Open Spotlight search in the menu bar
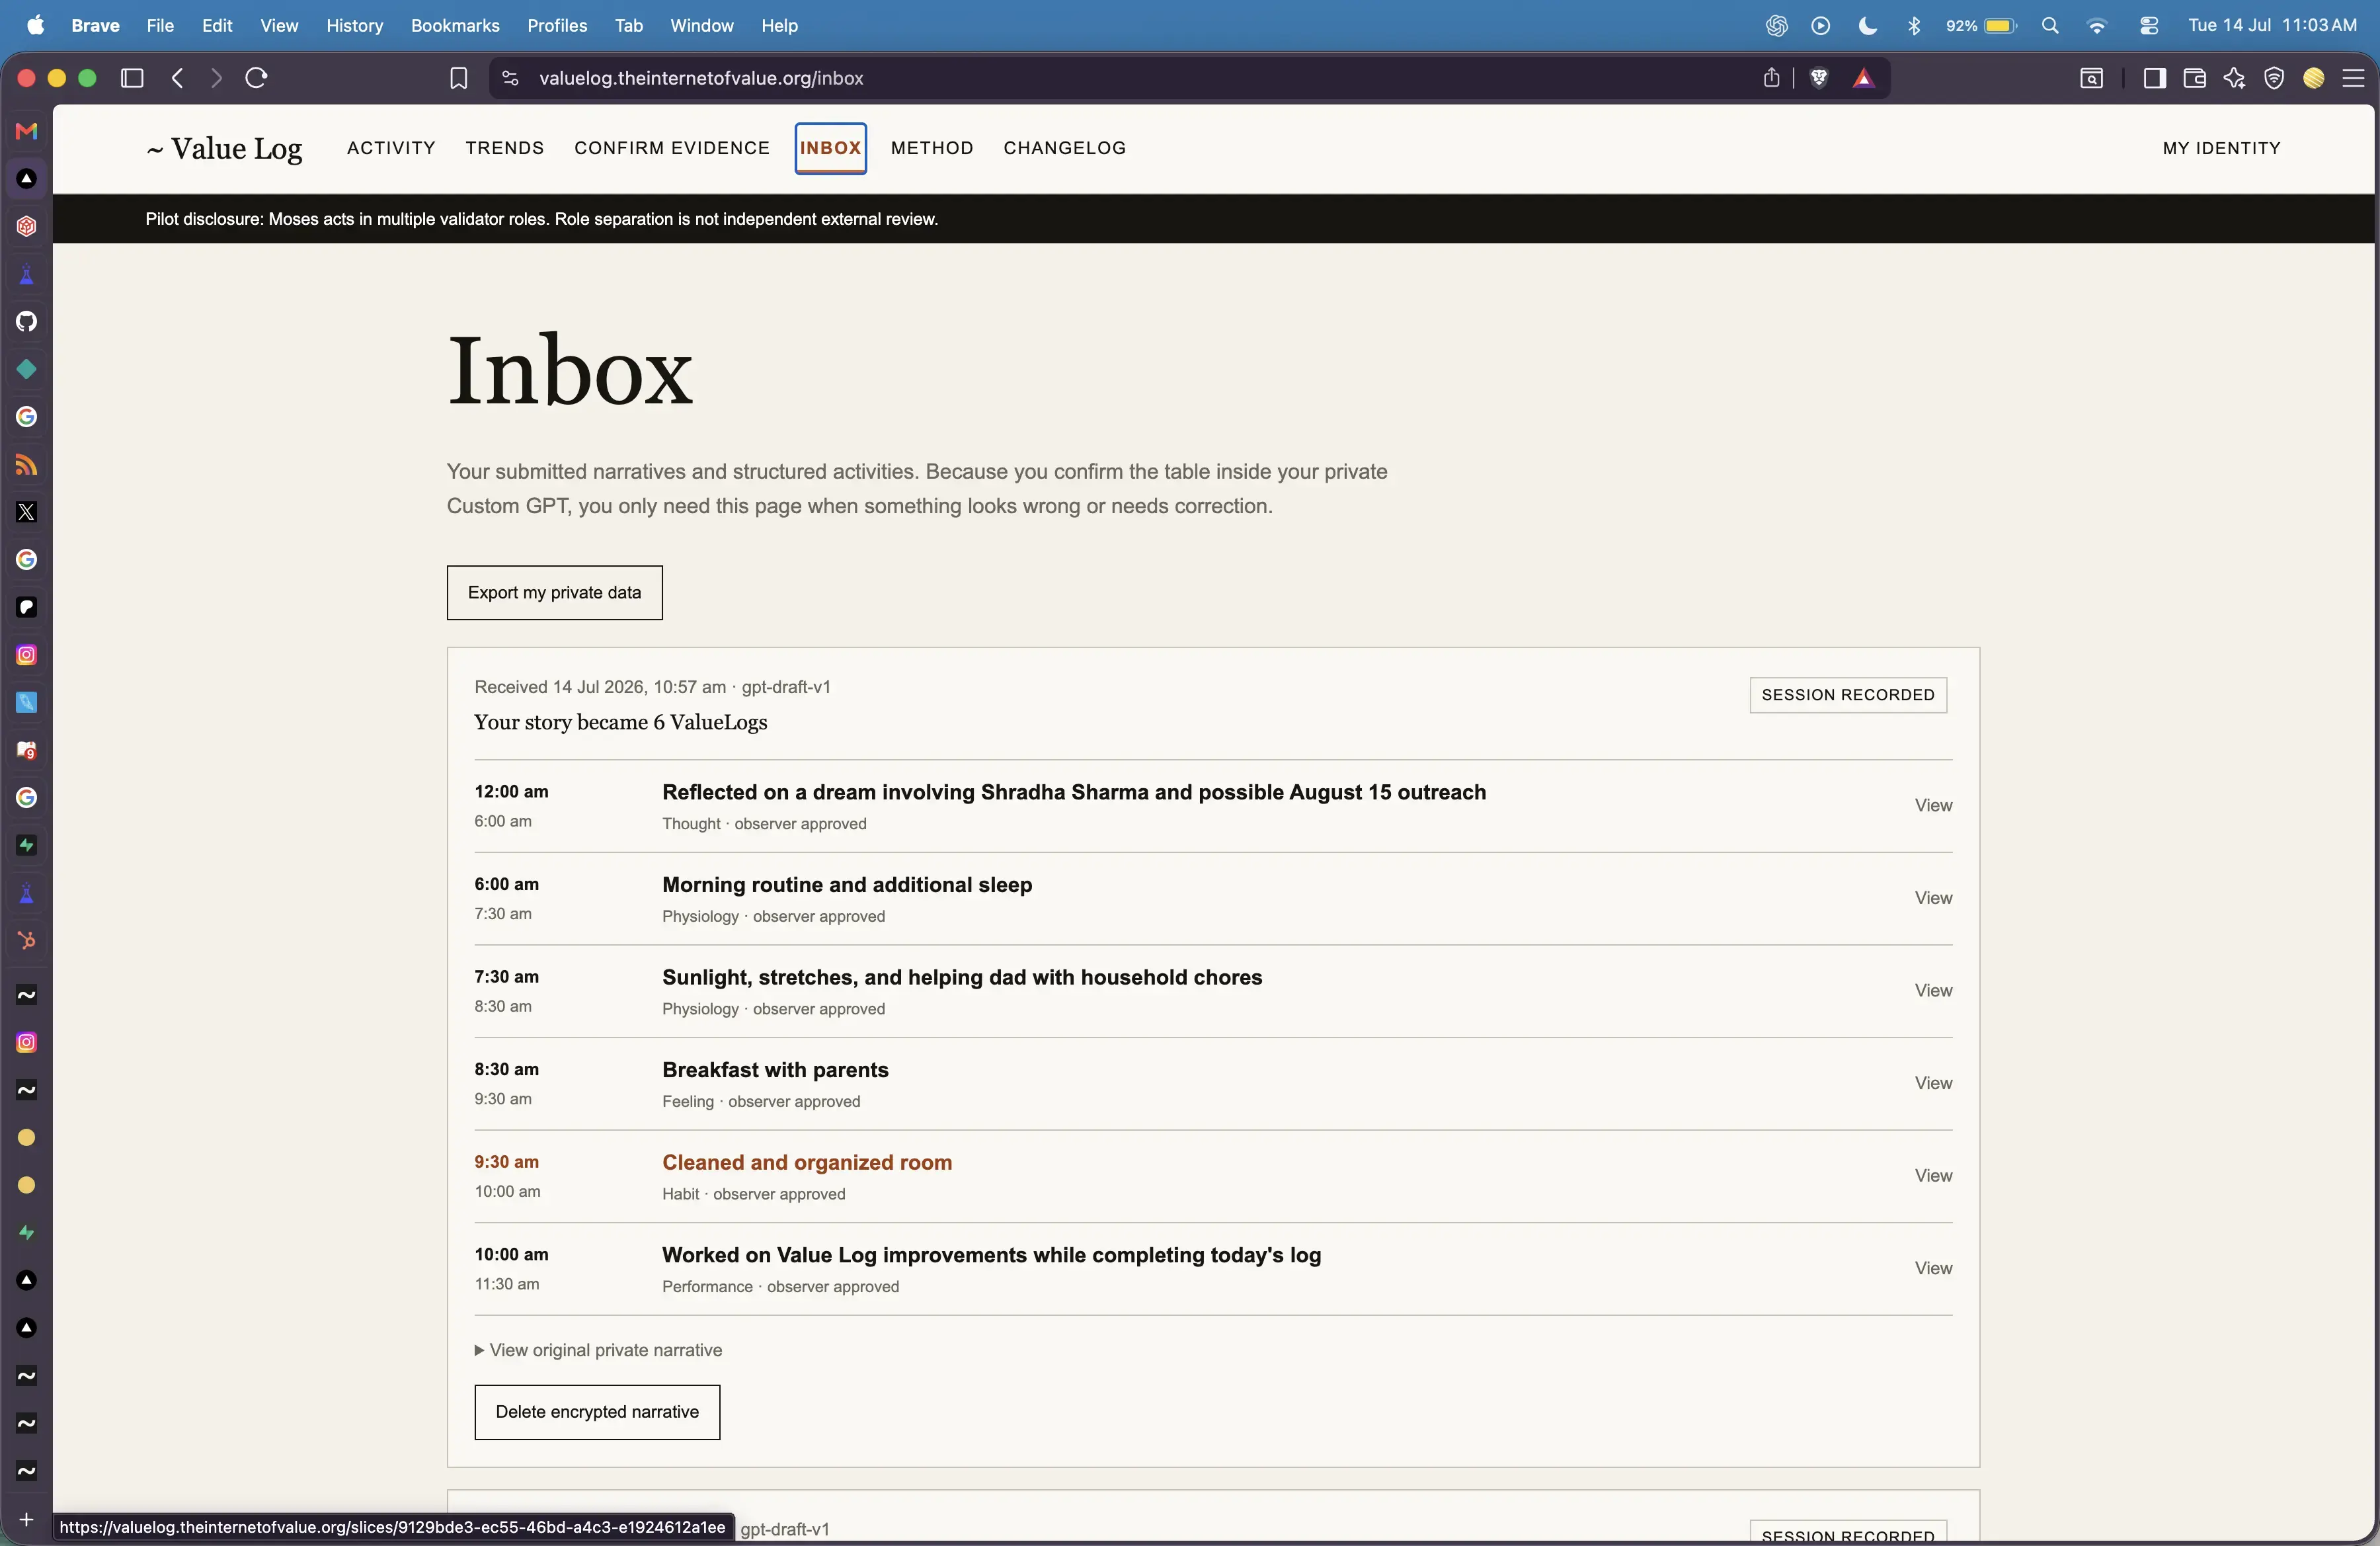This screenshot has height=1546, width=2380. (x=2050, y=26)
